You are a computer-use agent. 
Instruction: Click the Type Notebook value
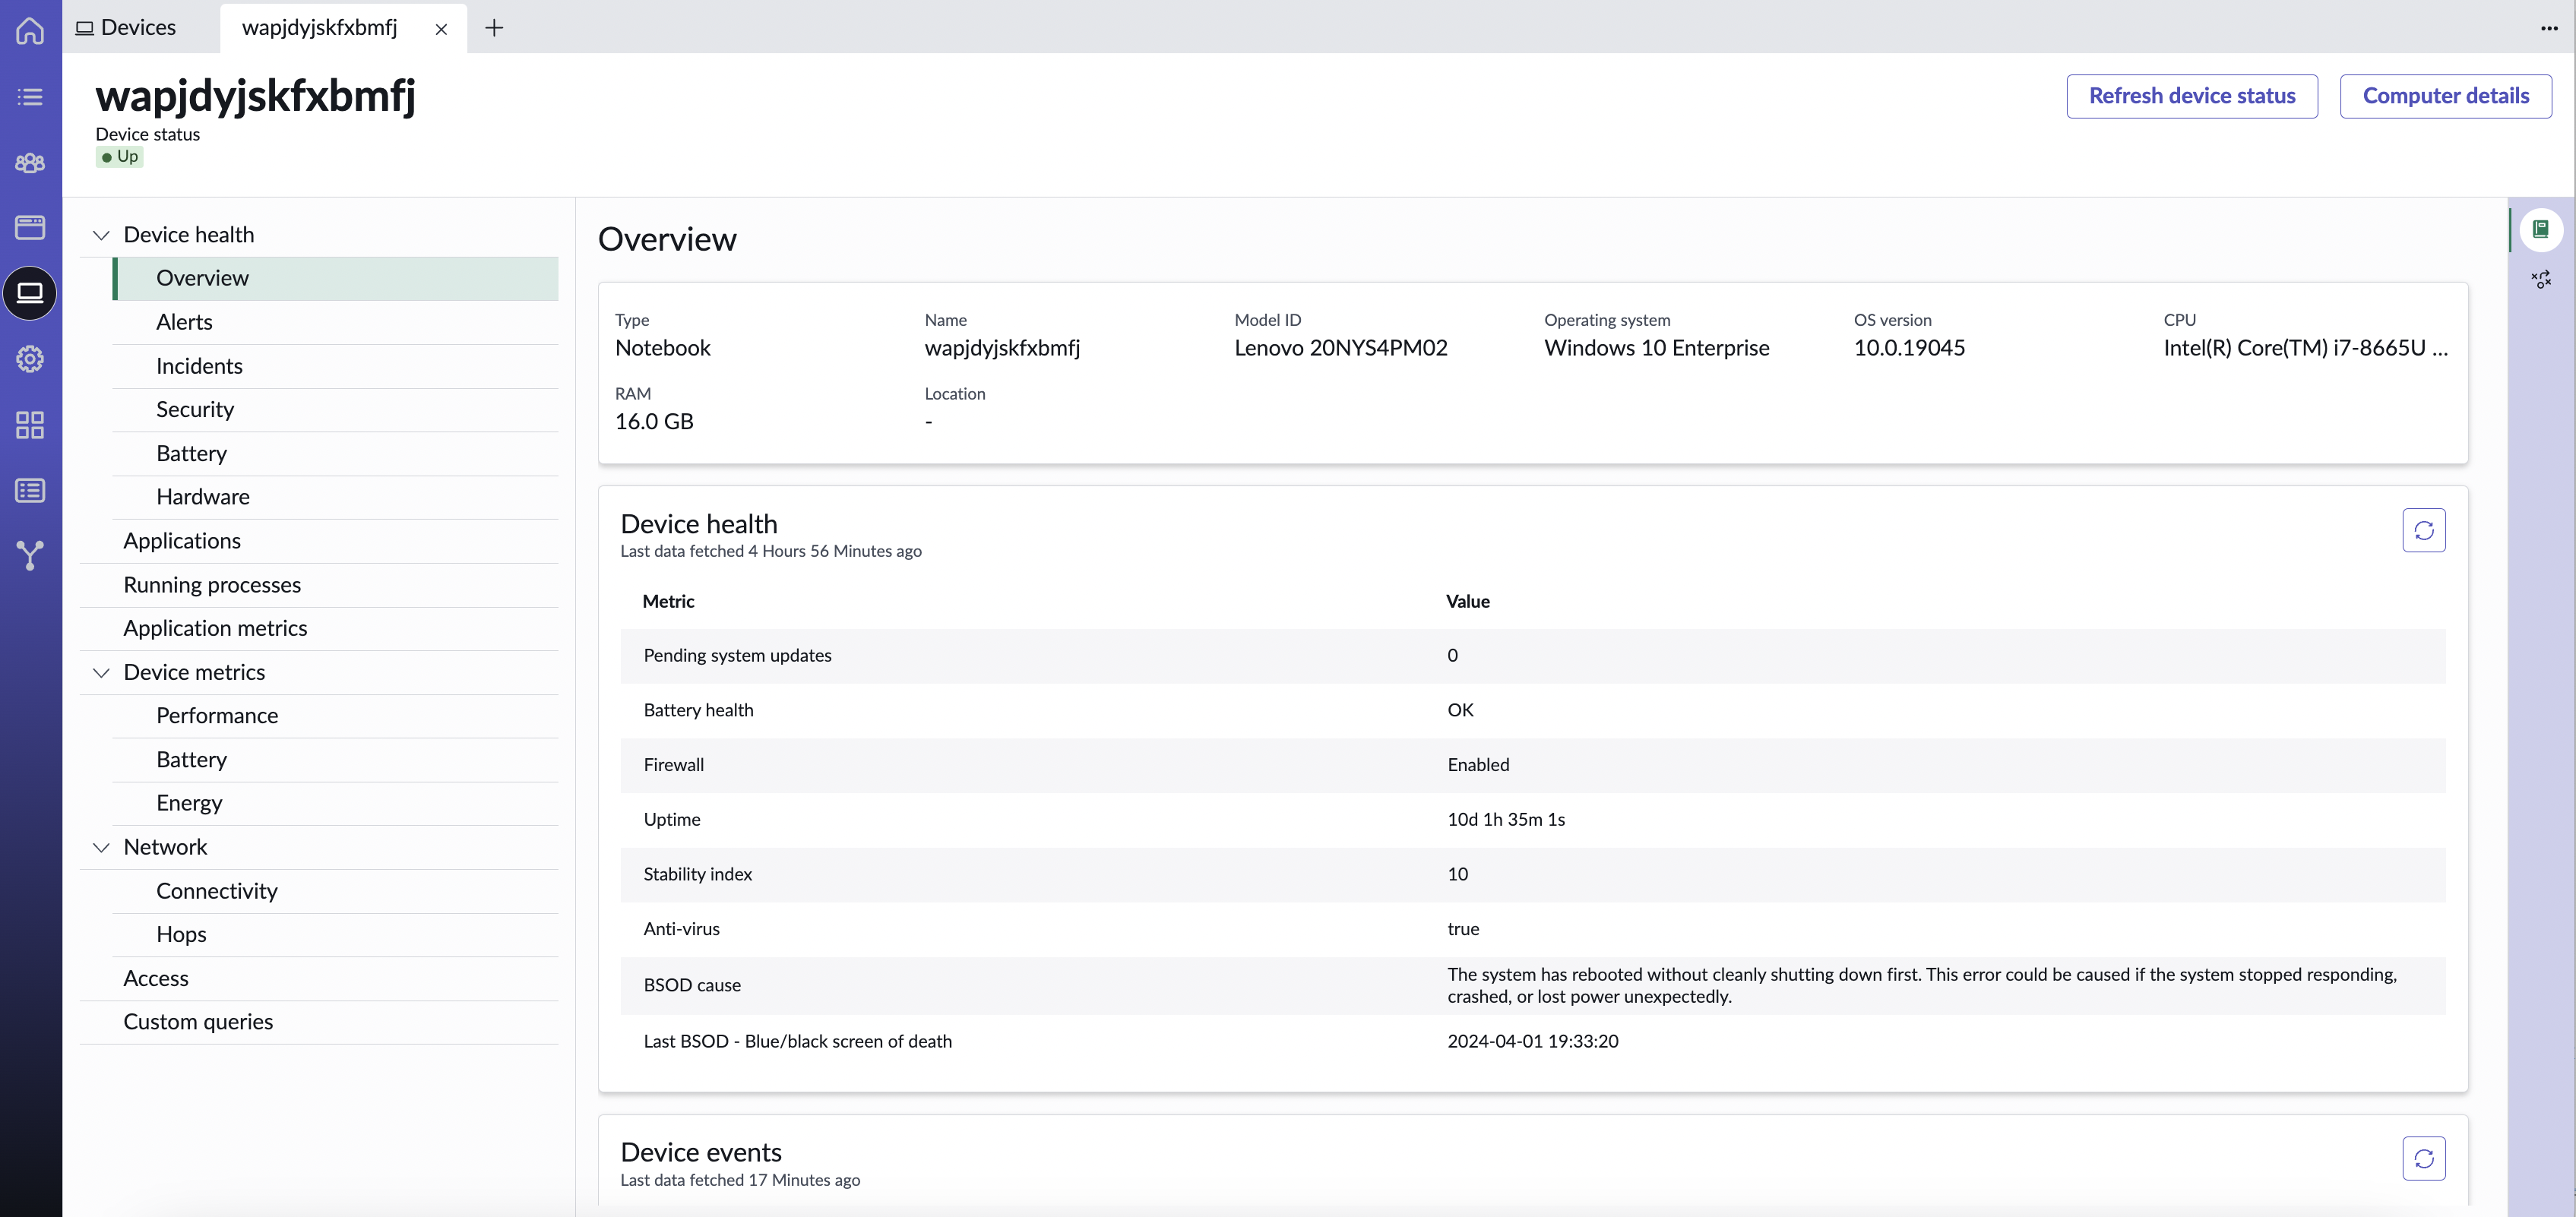[663, 348]
